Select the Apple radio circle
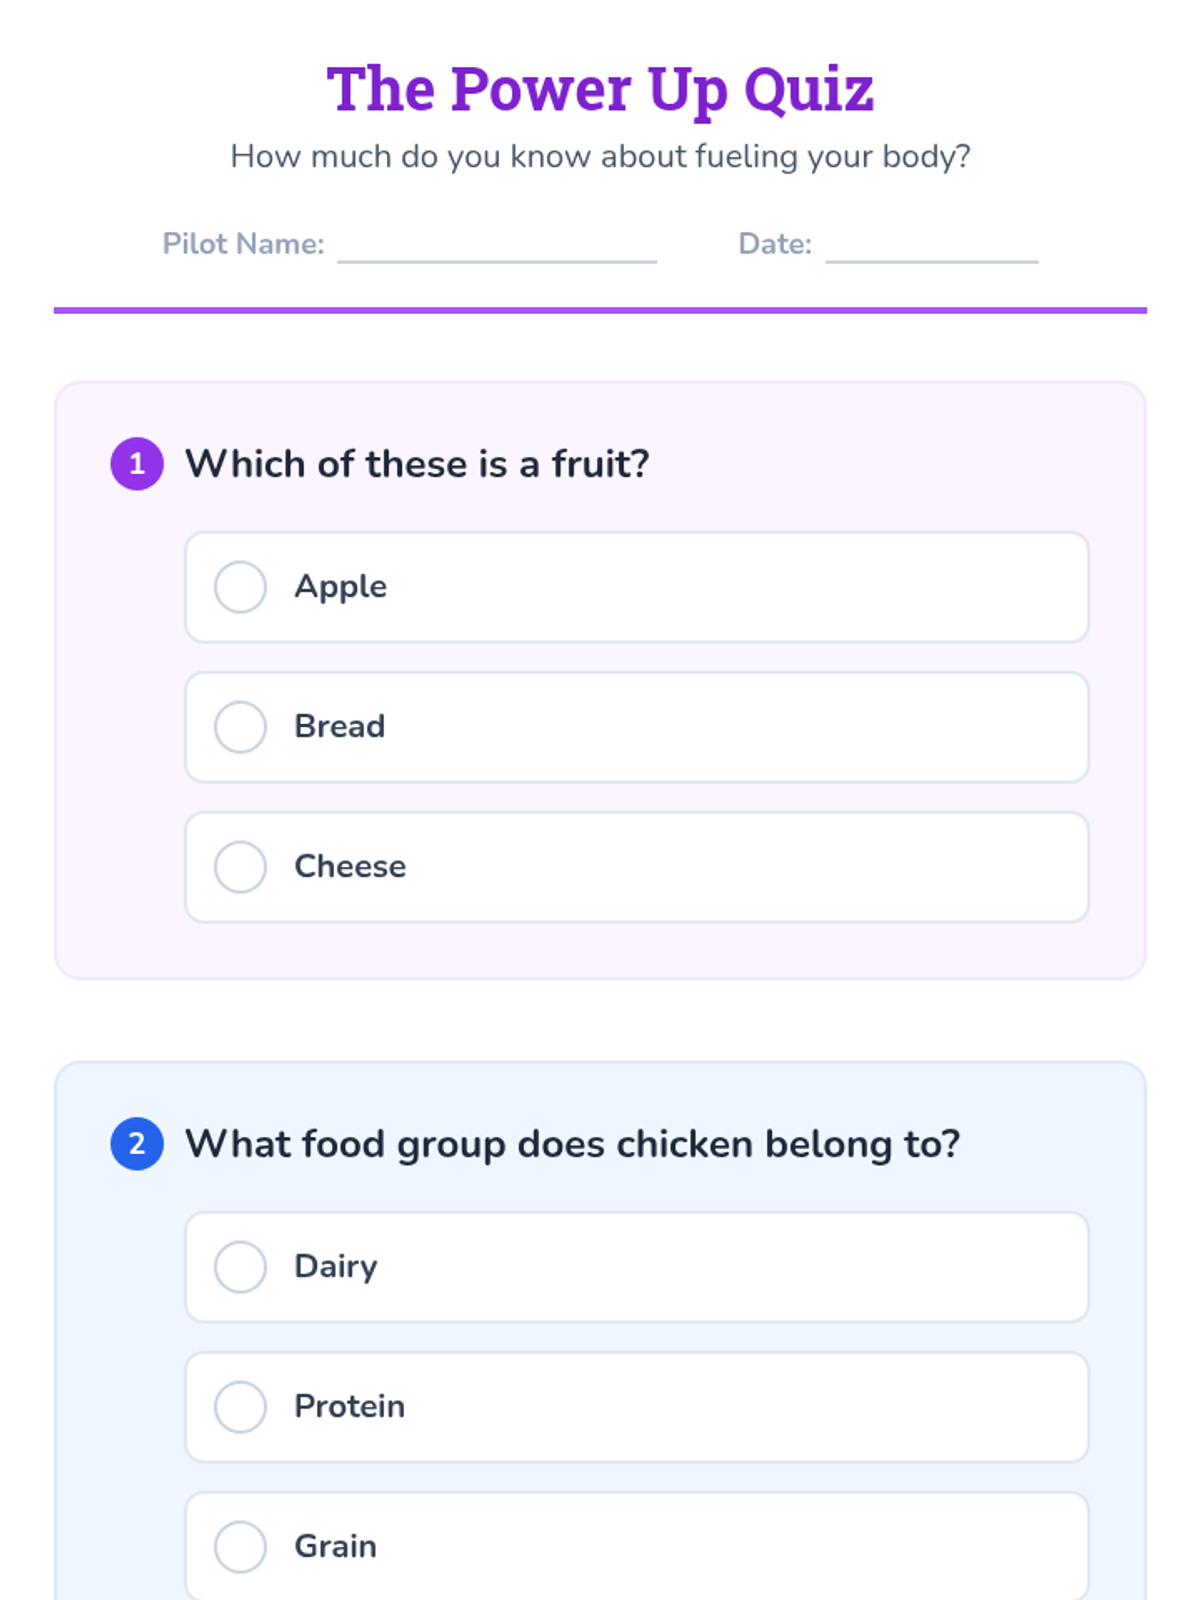Screen dimensions: 1200x1600 tap(240, 587)
